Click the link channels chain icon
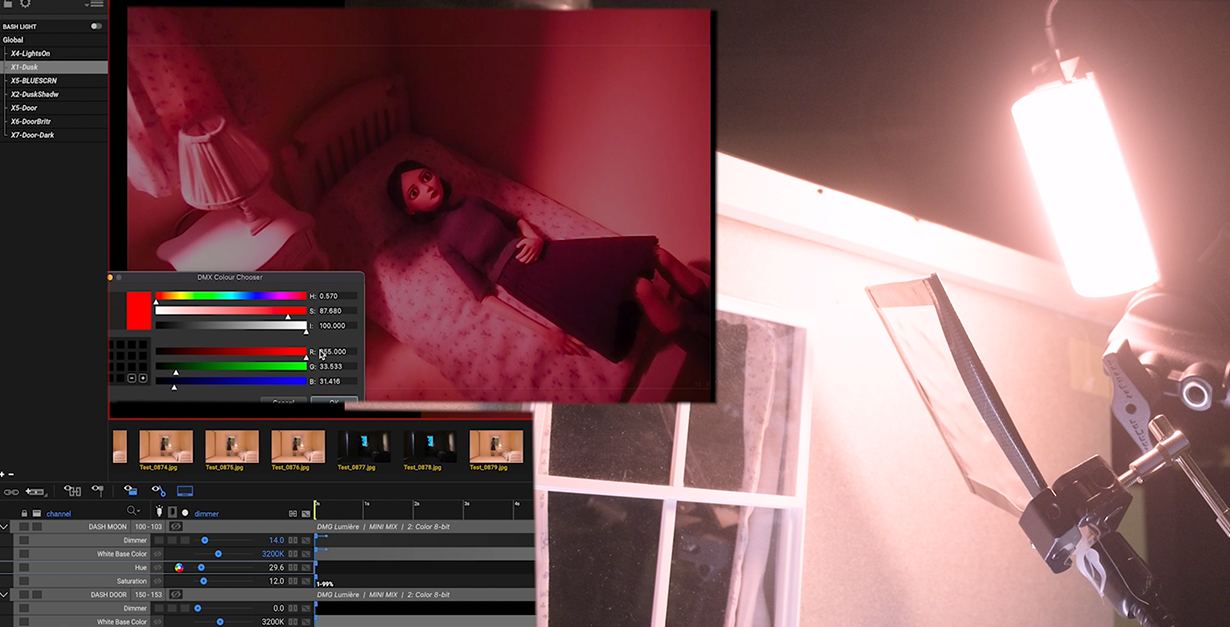This screenshot has height=627, width=1230. click(11, 491)
